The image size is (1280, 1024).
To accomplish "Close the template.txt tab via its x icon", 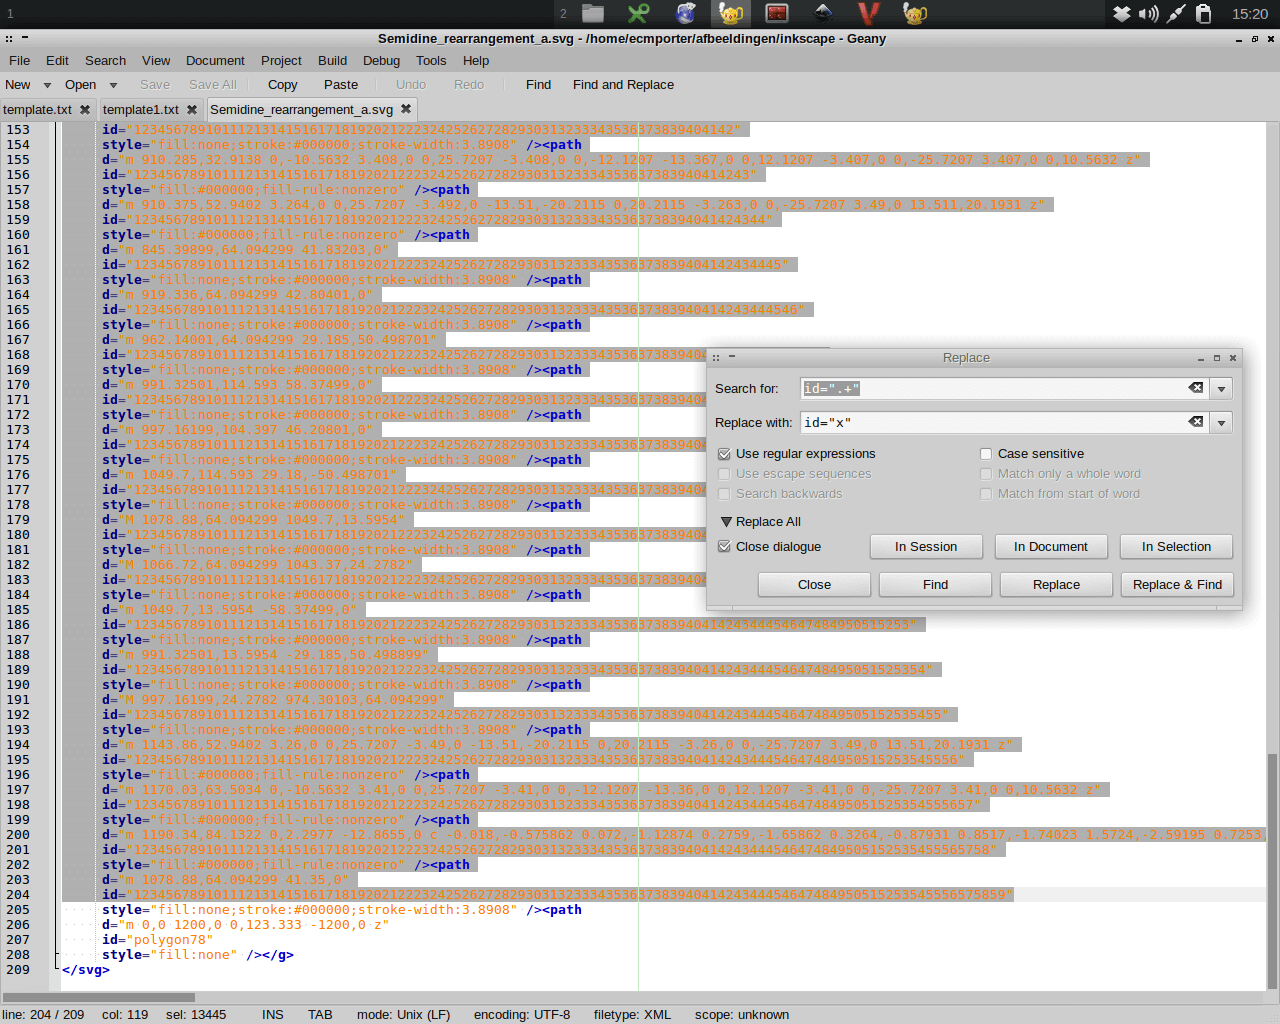I will (84, 110).
